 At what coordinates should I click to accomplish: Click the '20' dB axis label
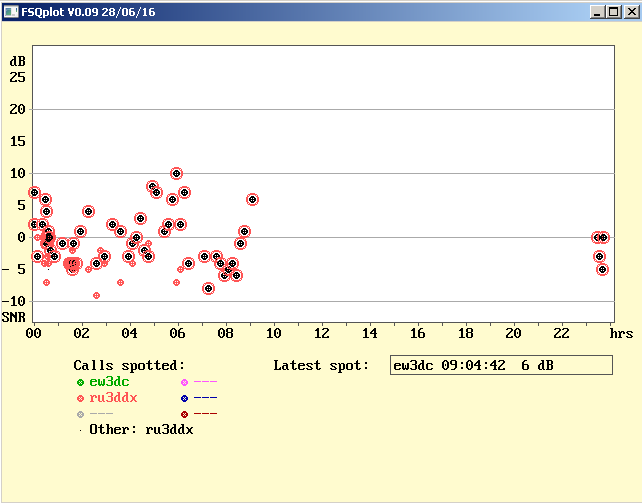tap(17, 109)
